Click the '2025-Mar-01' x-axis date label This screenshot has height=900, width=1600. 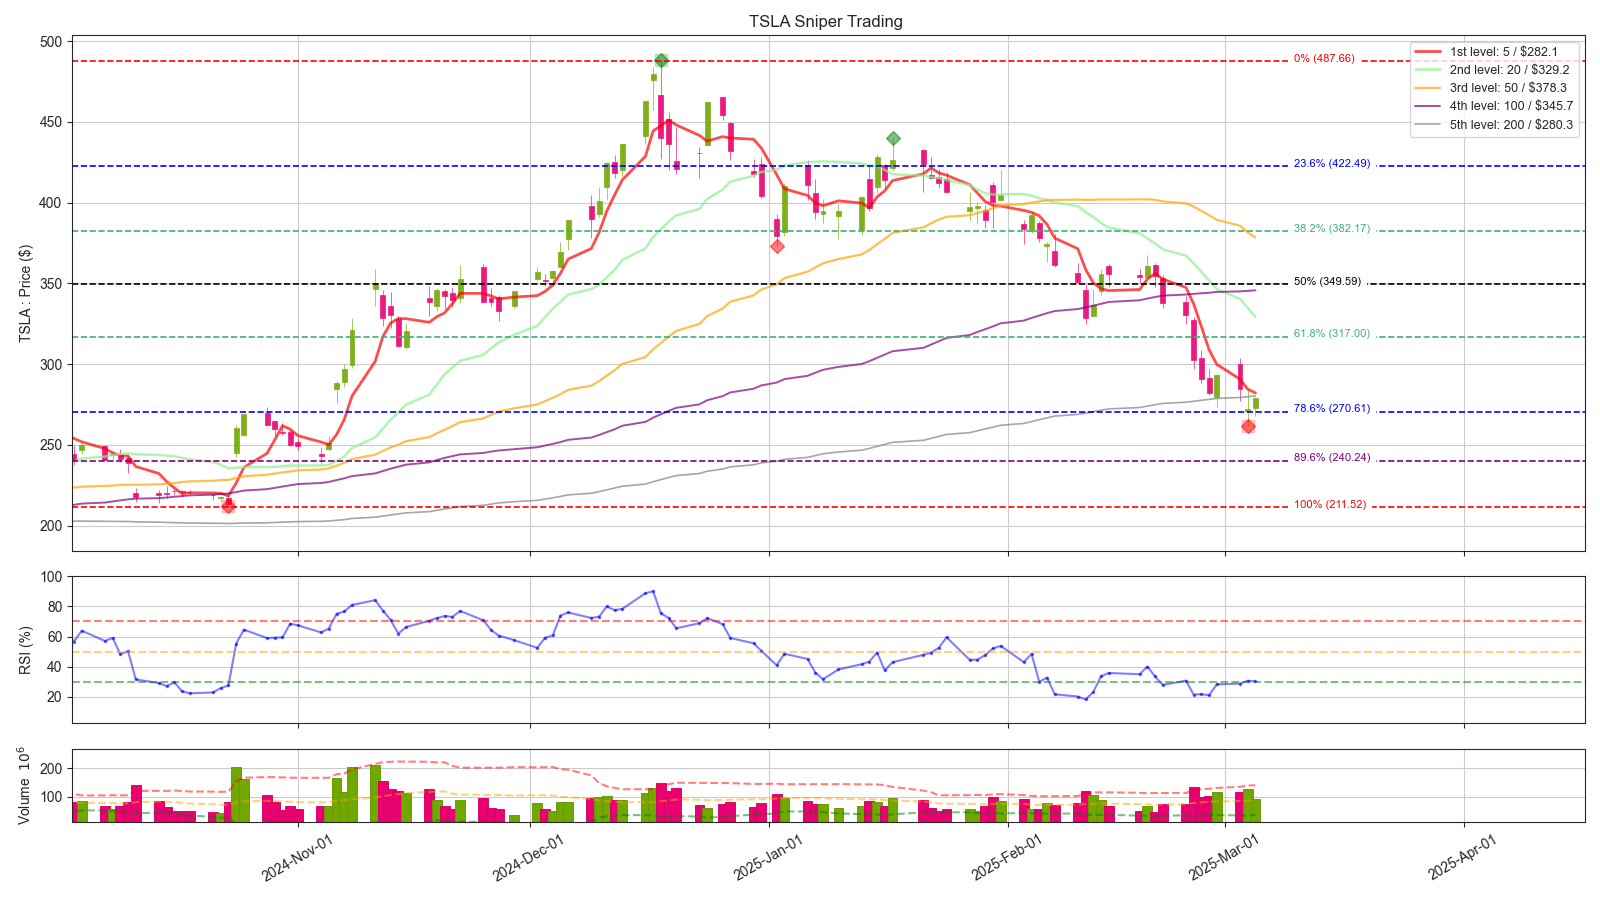coord(1223,858)
